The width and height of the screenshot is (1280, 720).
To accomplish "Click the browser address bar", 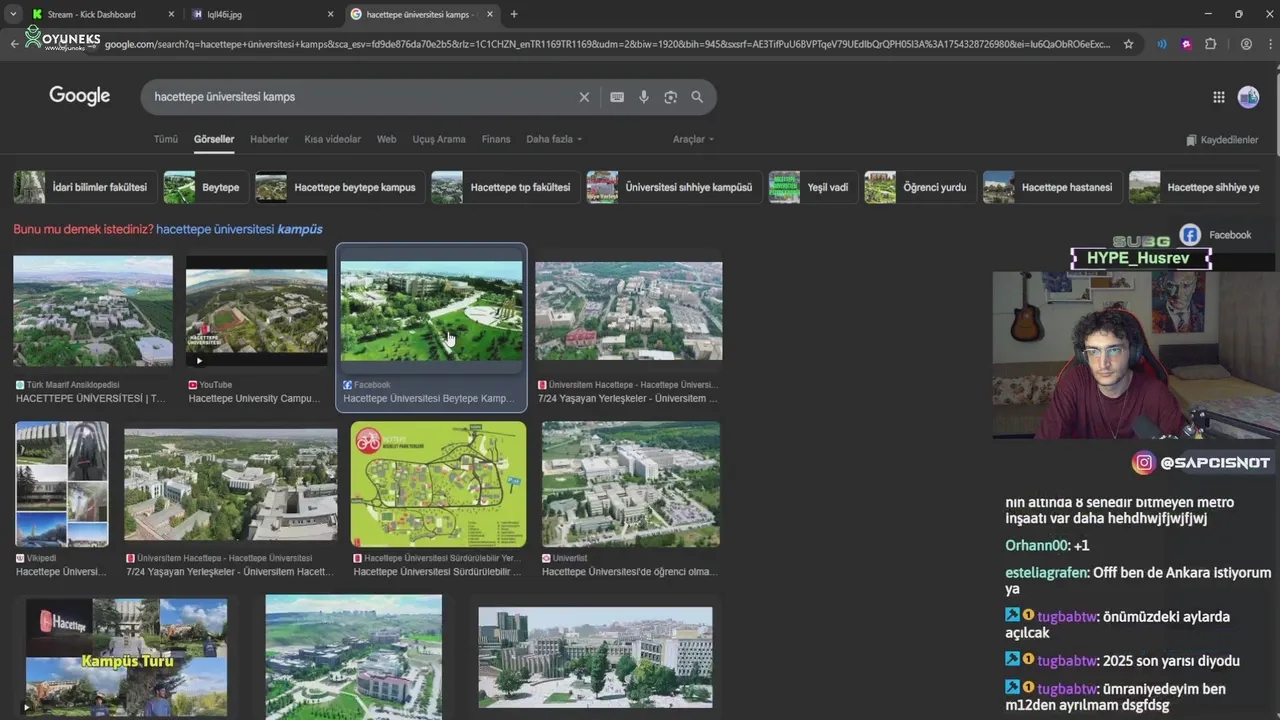I will click(607, 44).
